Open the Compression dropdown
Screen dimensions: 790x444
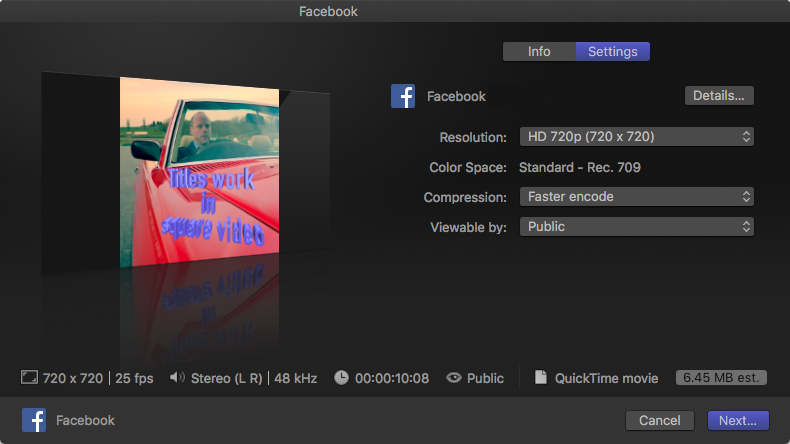pyautogui.click(x=637, y=197)
